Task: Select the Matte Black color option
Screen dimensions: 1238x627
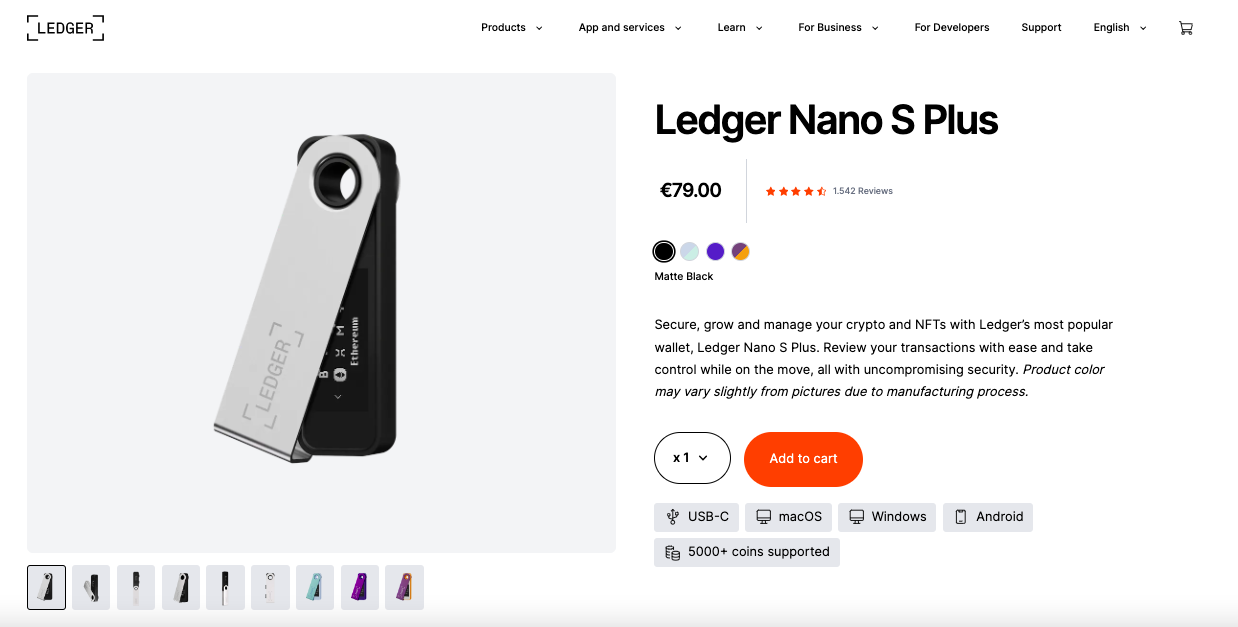Action: coord(664,251)
